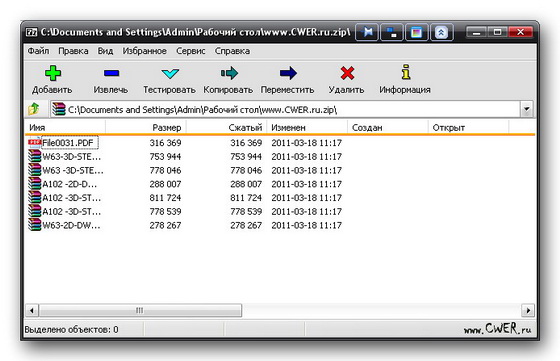The height and width of the screenshot is (361, 560).
Task: Click first blue title bar button
Action: (x=367, y=32)
